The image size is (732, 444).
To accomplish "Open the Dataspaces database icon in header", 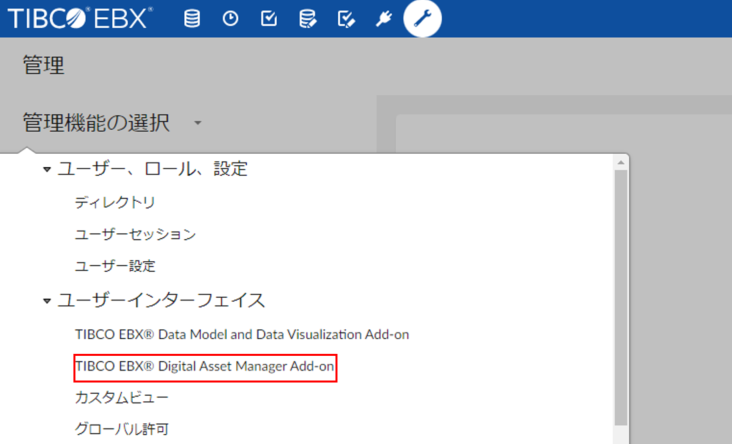I will 192,19.
